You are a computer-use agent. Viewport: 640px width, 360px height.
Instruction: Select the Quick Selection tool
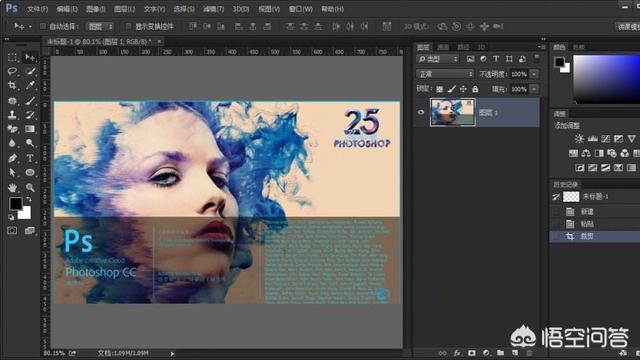(x=30, y=71)
